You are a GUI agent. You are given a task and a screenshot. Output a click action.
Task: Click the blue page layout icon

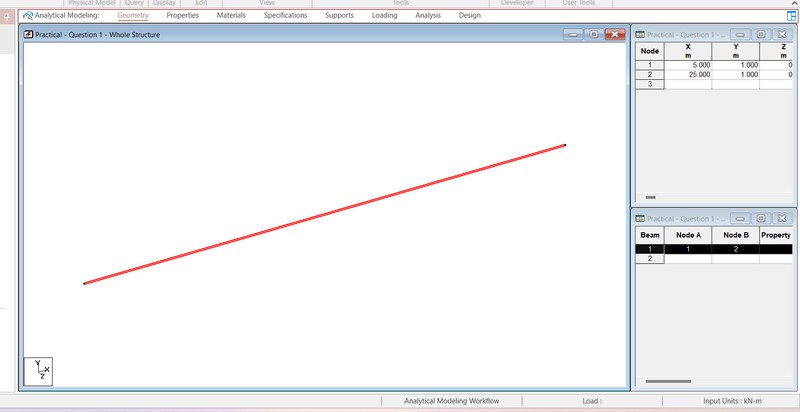pyautogui.click(x=791, y=16)
